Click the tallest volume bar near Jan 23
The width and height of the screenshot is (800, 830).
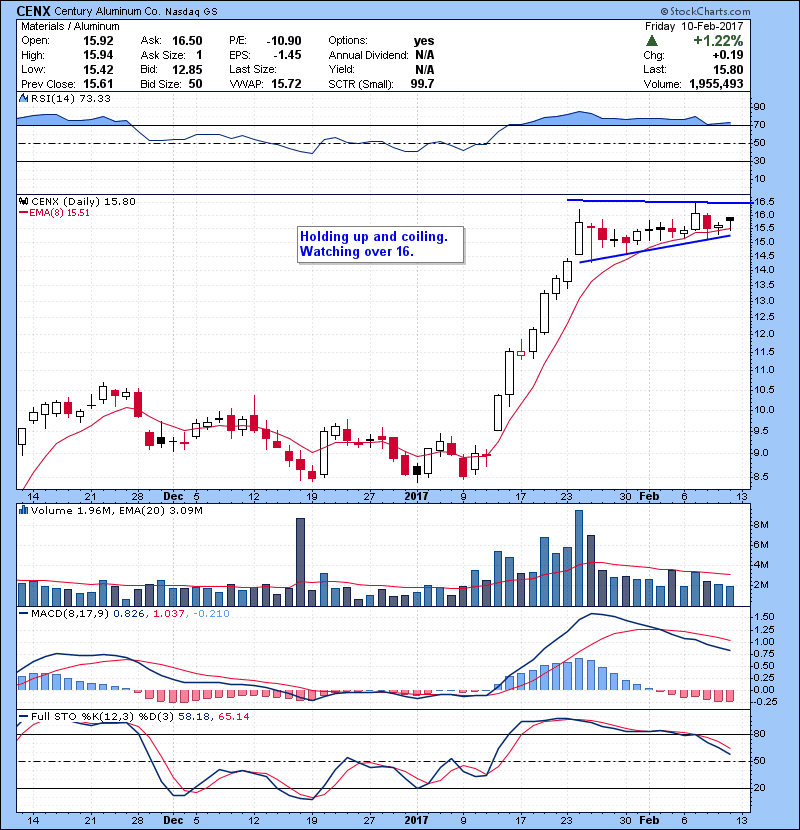point(579,558)
